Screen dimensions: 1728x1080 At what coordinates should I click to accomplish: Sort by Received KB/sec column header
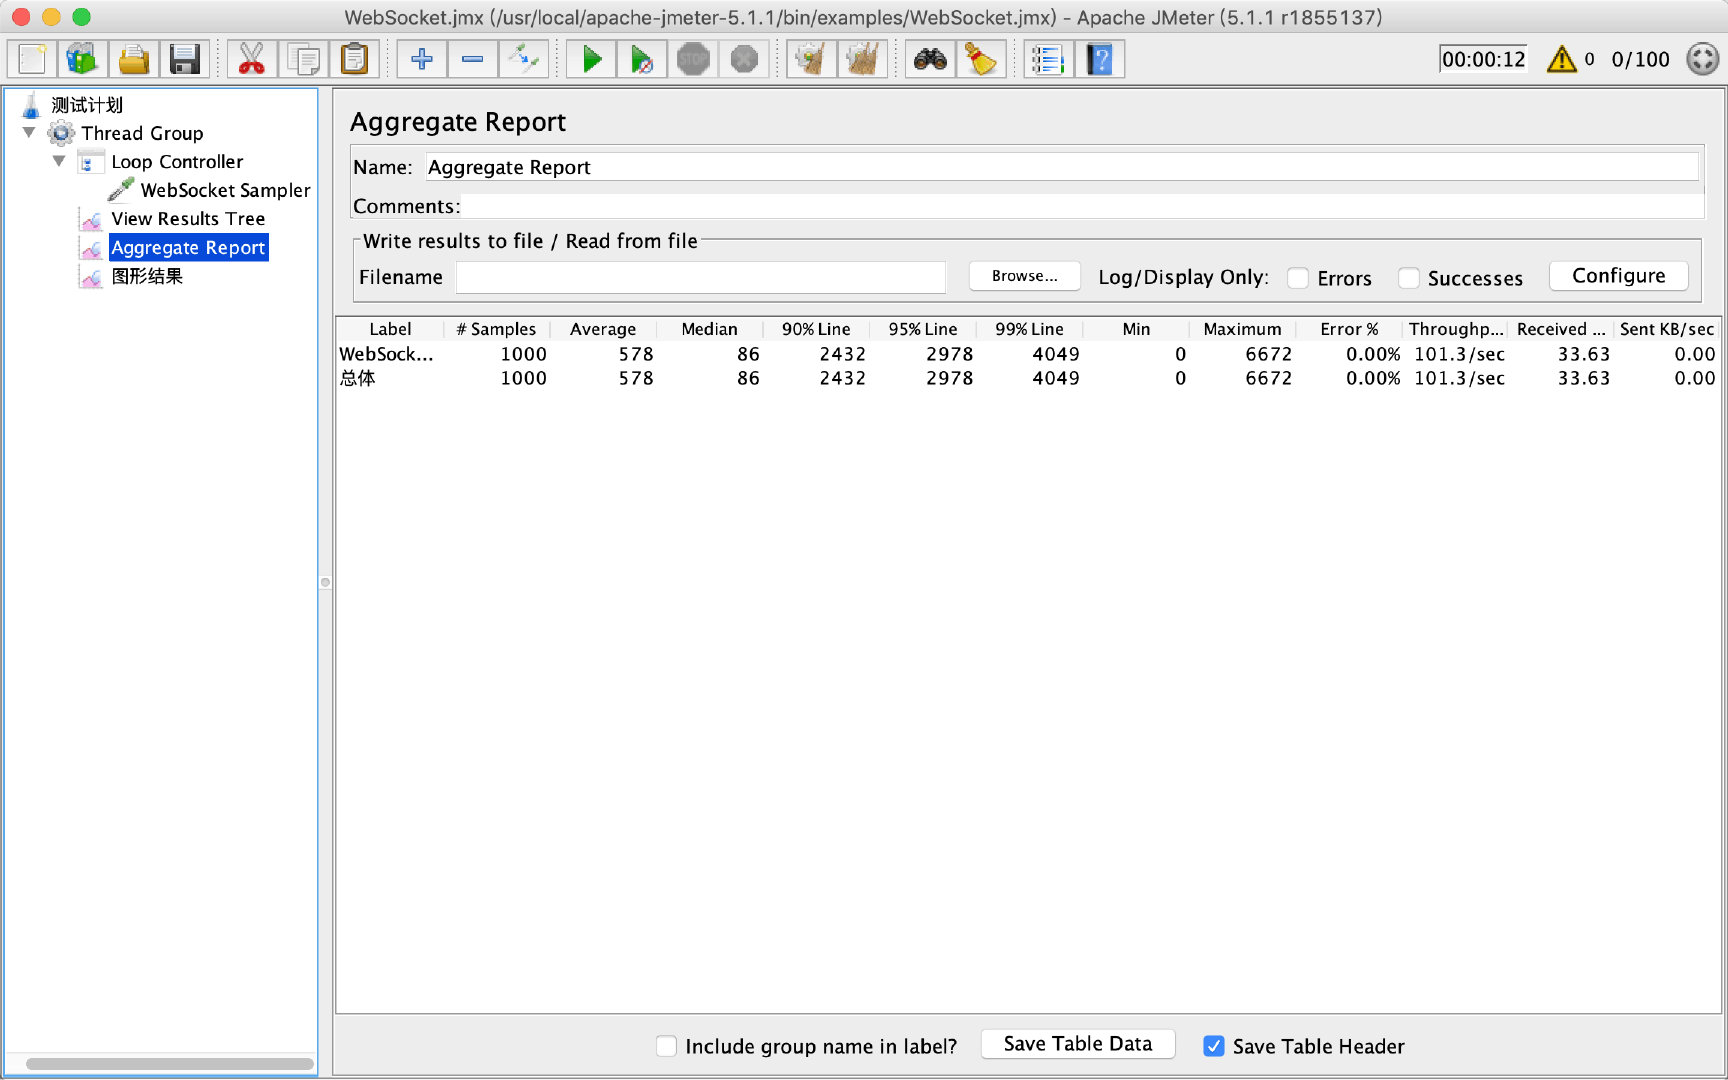click(x=1561, y=329)
